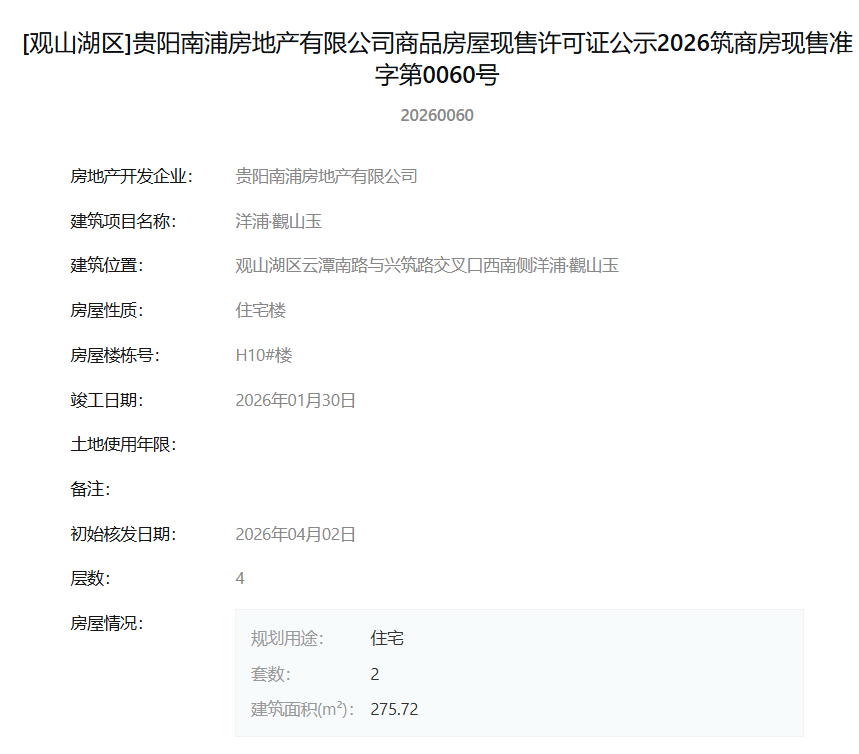Image resolution: width=859 pixels, height=754 pixels.
Task: Select the permit number 20260060
Action: (x=437, y=116)
